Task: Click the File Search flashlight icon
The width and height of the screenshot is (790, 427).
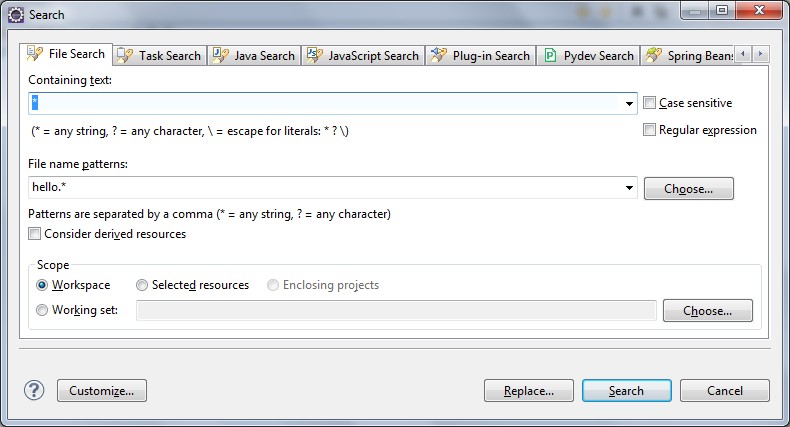Action: [35, 54]
